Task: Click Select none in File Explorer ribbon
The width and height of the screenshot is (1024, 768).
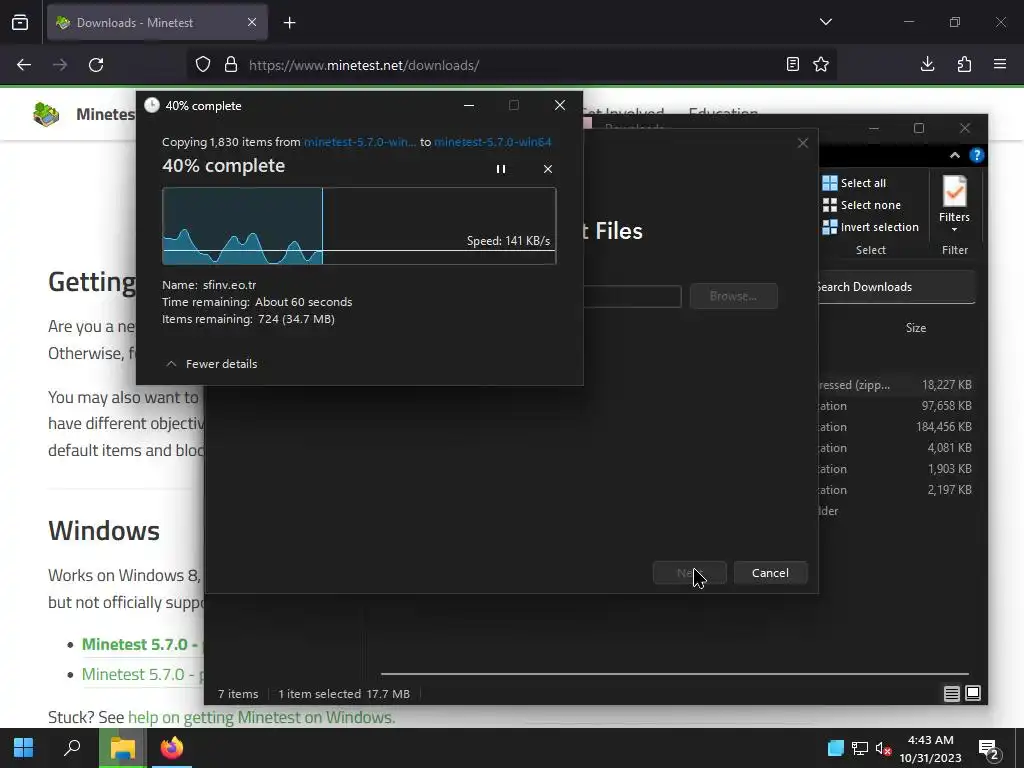Action: pos(861,205)
